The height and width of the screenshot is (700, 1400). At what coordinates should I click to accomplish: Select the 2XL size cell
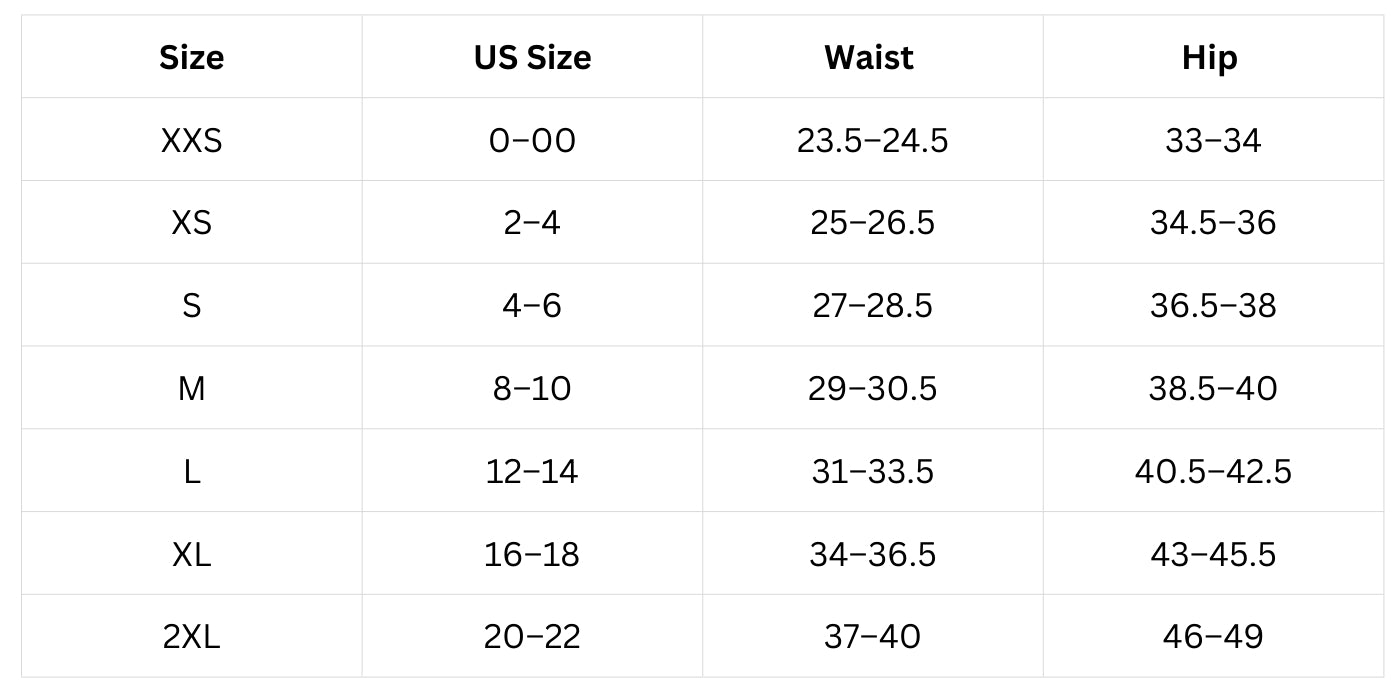(x=192, y=636)
